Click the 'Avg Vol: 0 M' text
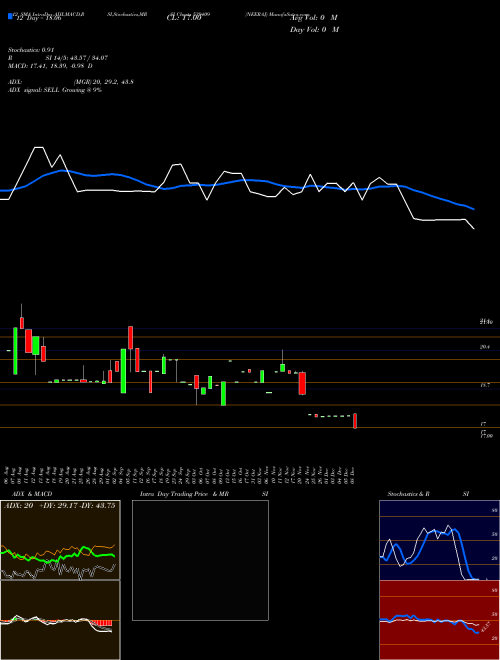Viewport: 500px width, 660px height. (314, 18)
